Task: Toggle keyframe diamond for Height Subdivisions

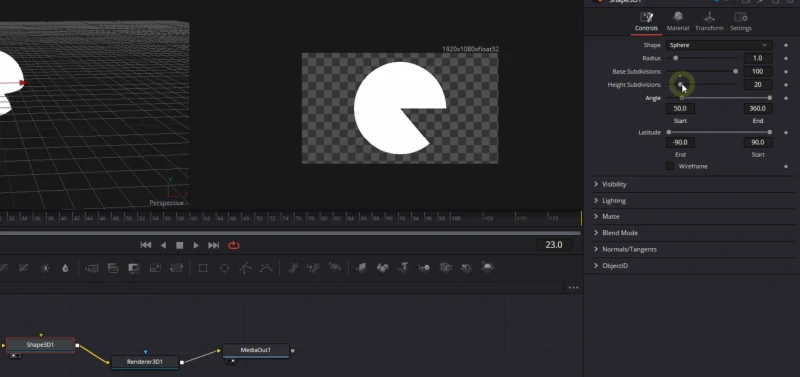Action: (x=786, y=85)
